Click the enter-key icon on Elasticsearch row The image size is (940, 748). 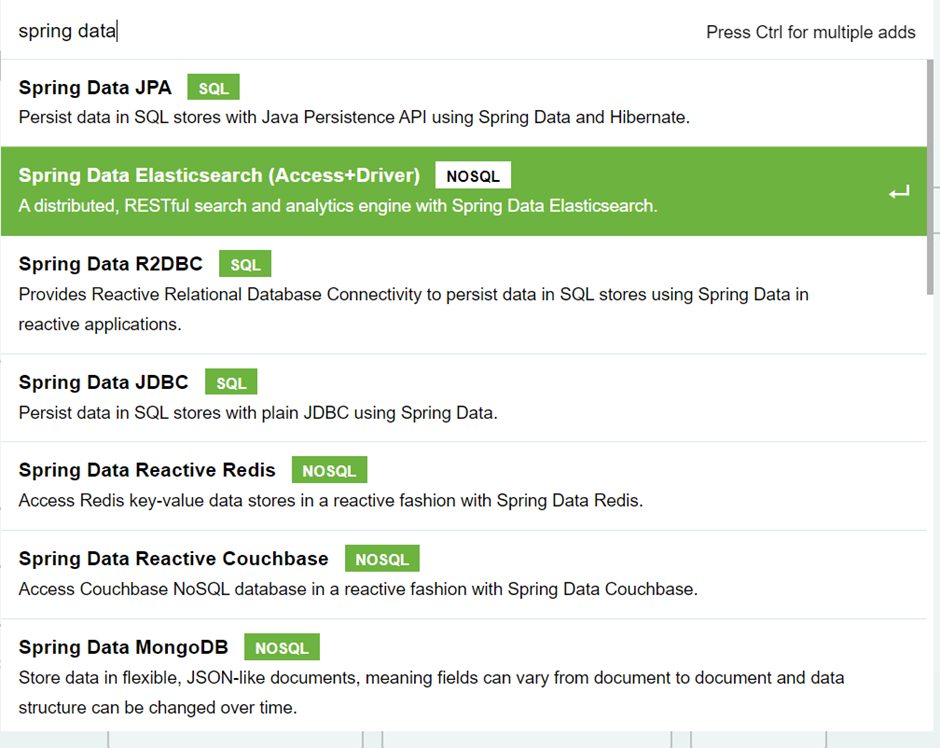[899, 192]
